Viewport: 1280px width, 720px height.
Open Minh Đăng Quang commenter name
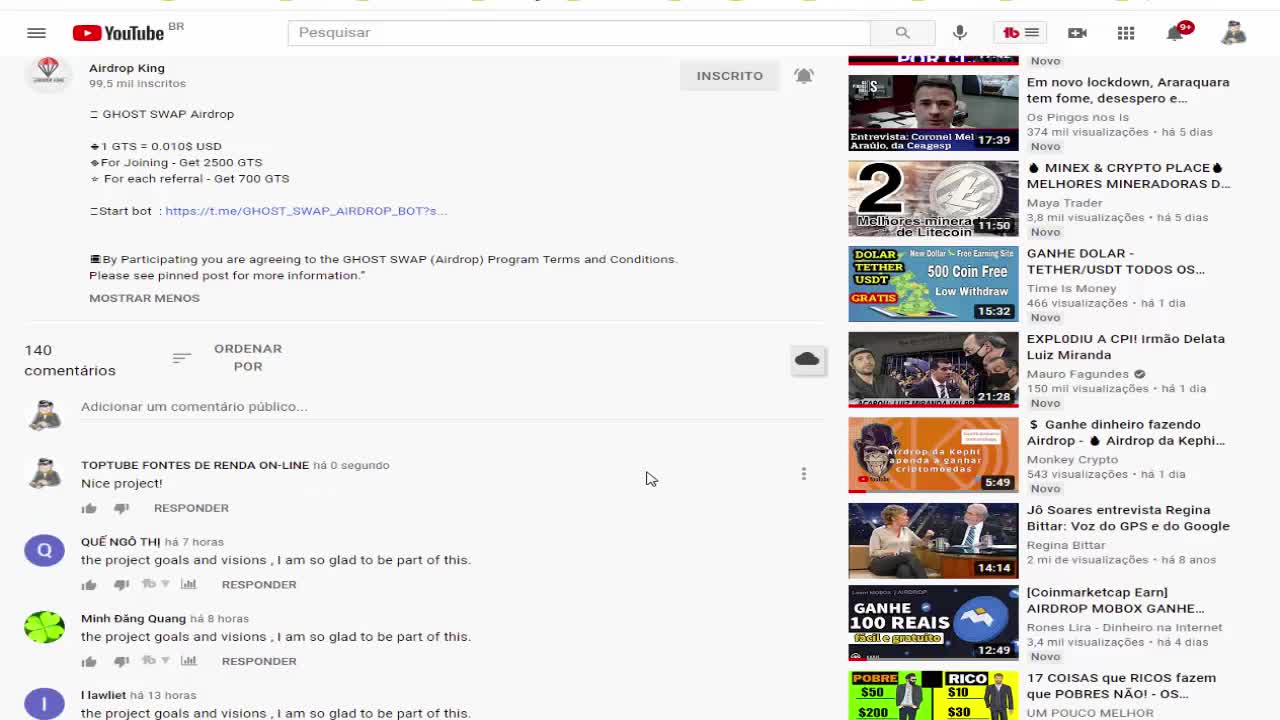[133, 619]
